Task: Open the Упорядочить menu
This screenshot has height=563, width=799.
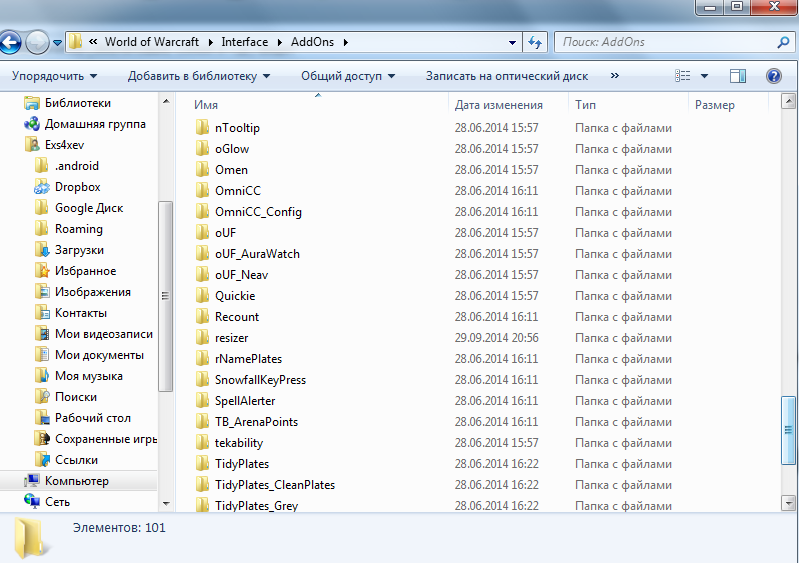Action: [x=54, y=76]
